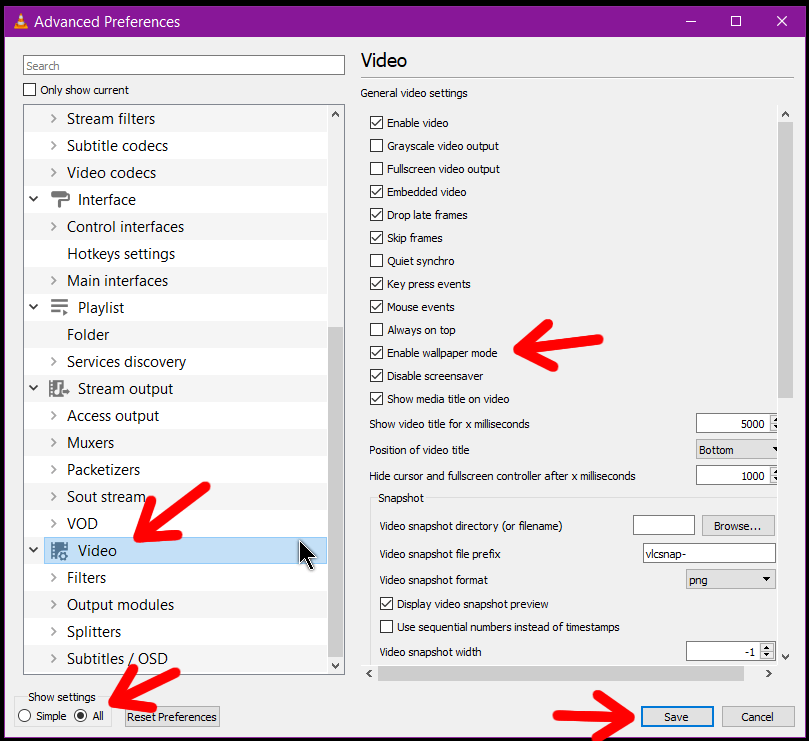Enable Always on top checkbox
The image size is (809, 741).
click(376, 330)
